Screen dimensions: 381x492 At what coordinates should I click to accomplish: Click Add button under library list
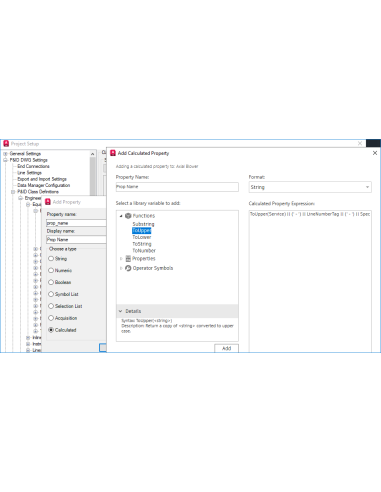tap(226, 348)
